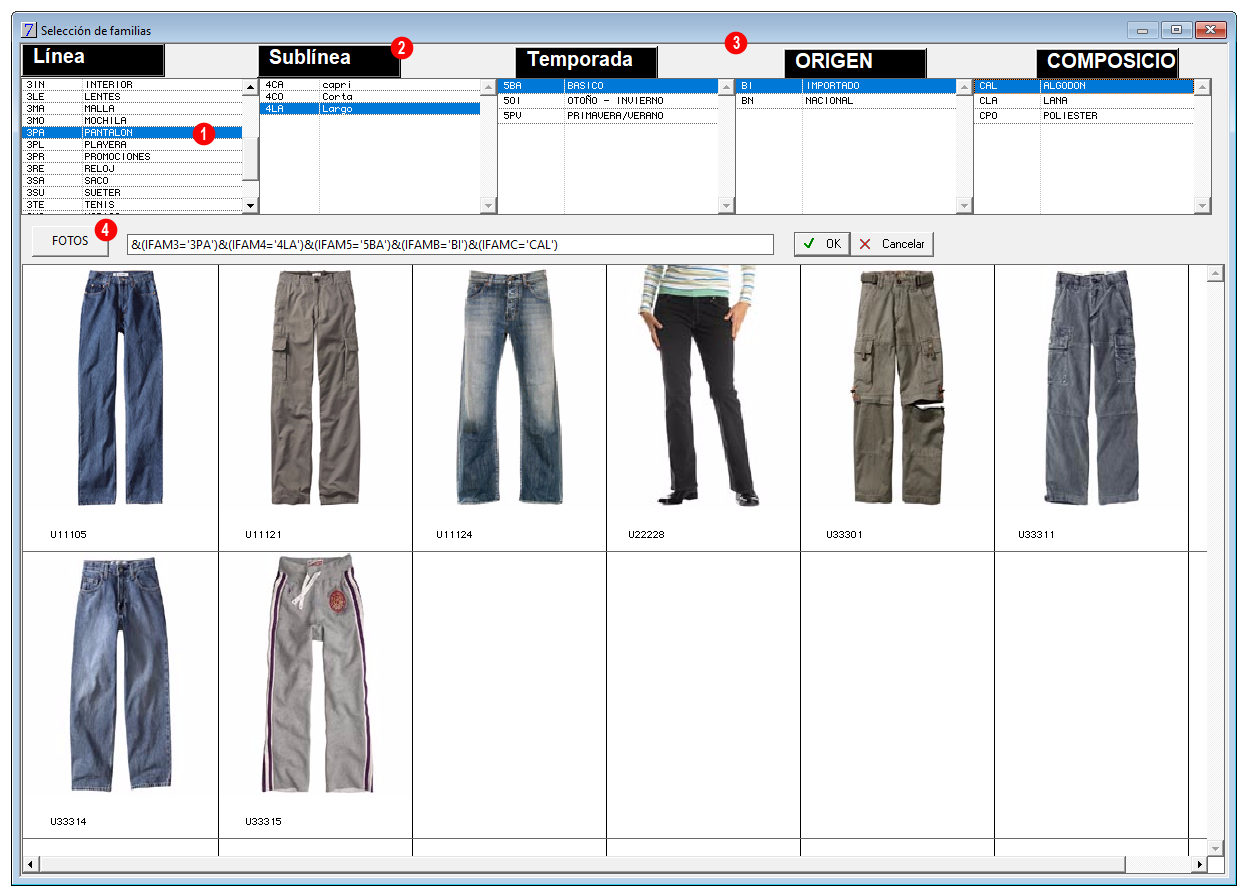Click photo grid horizontal scroll-left arrow
The height and width of the screenshot is (894, 1244).
(30, 863)
